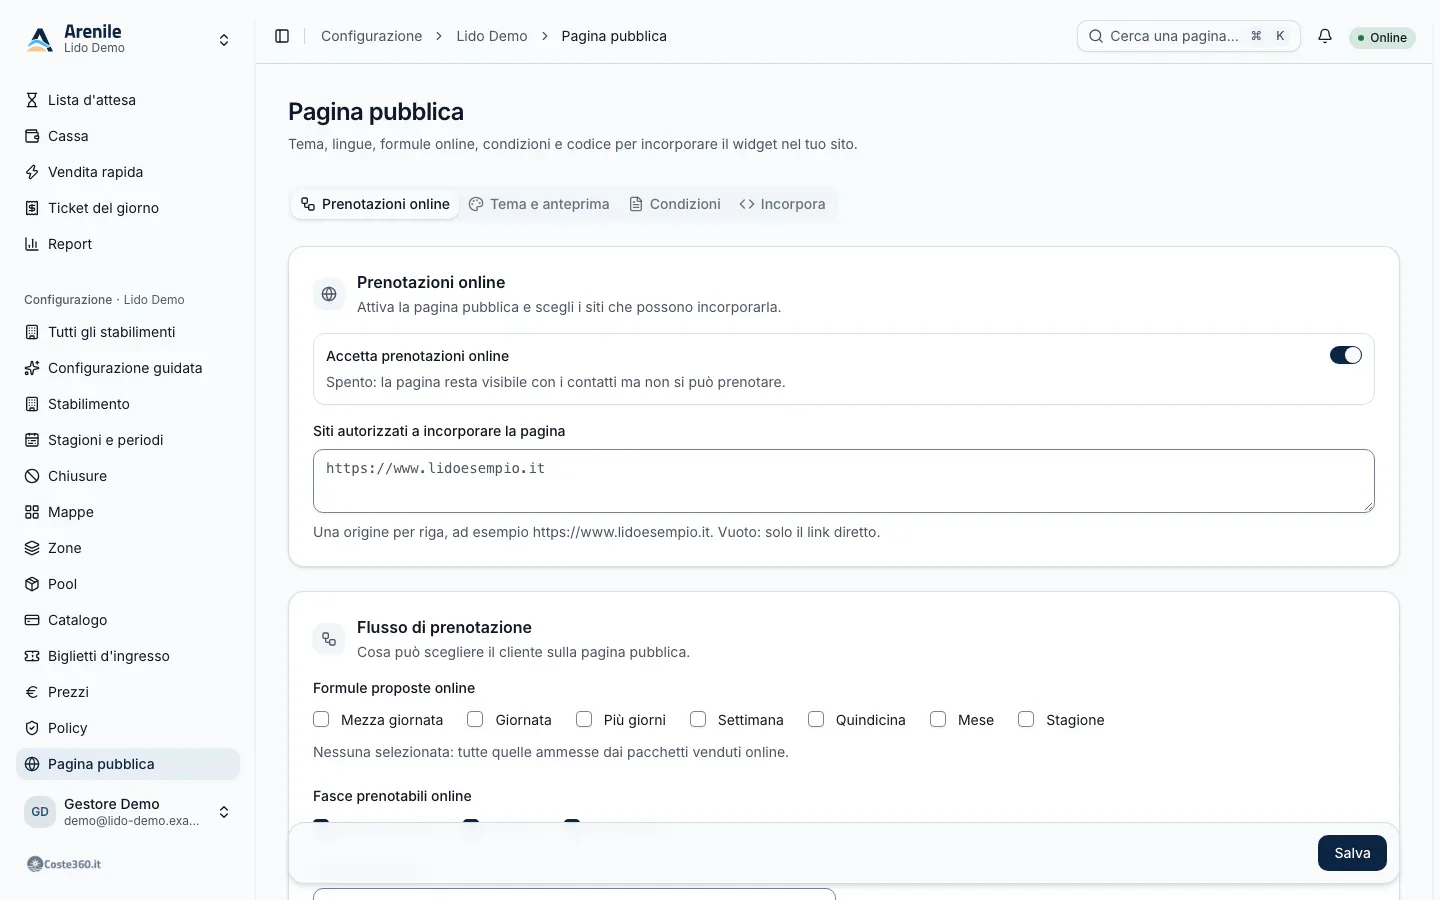Open Tutti gli stabilimenti building icon
1440x900 pixels.
pos(32,332)
